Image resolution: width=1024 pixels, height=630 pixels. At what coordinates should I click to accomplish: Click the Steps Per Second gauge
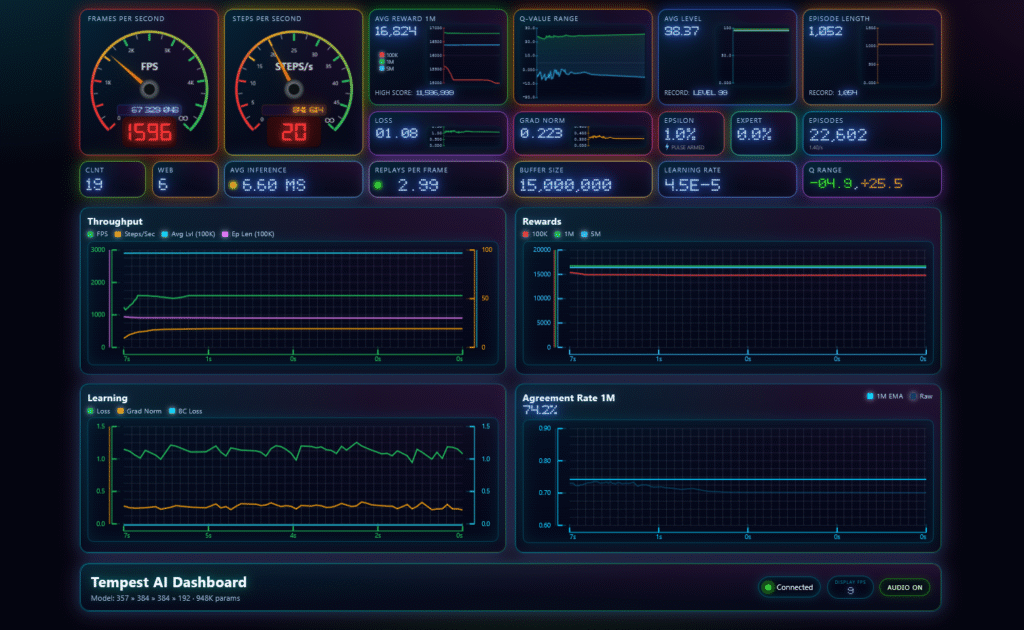293,82
